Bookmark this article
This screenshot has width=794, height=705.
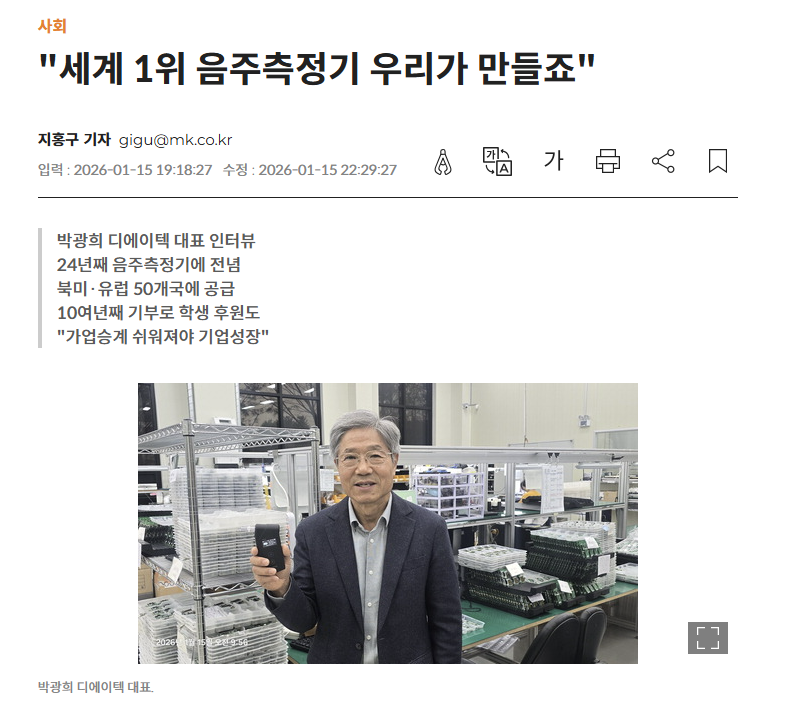[718, 161]
